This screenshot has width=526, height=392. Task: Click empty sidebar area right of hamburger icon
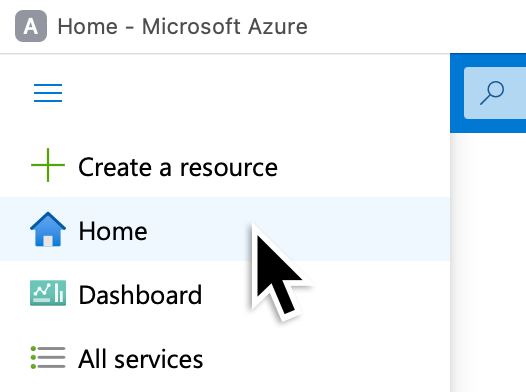pyautogui.click(x=255, y=93)
